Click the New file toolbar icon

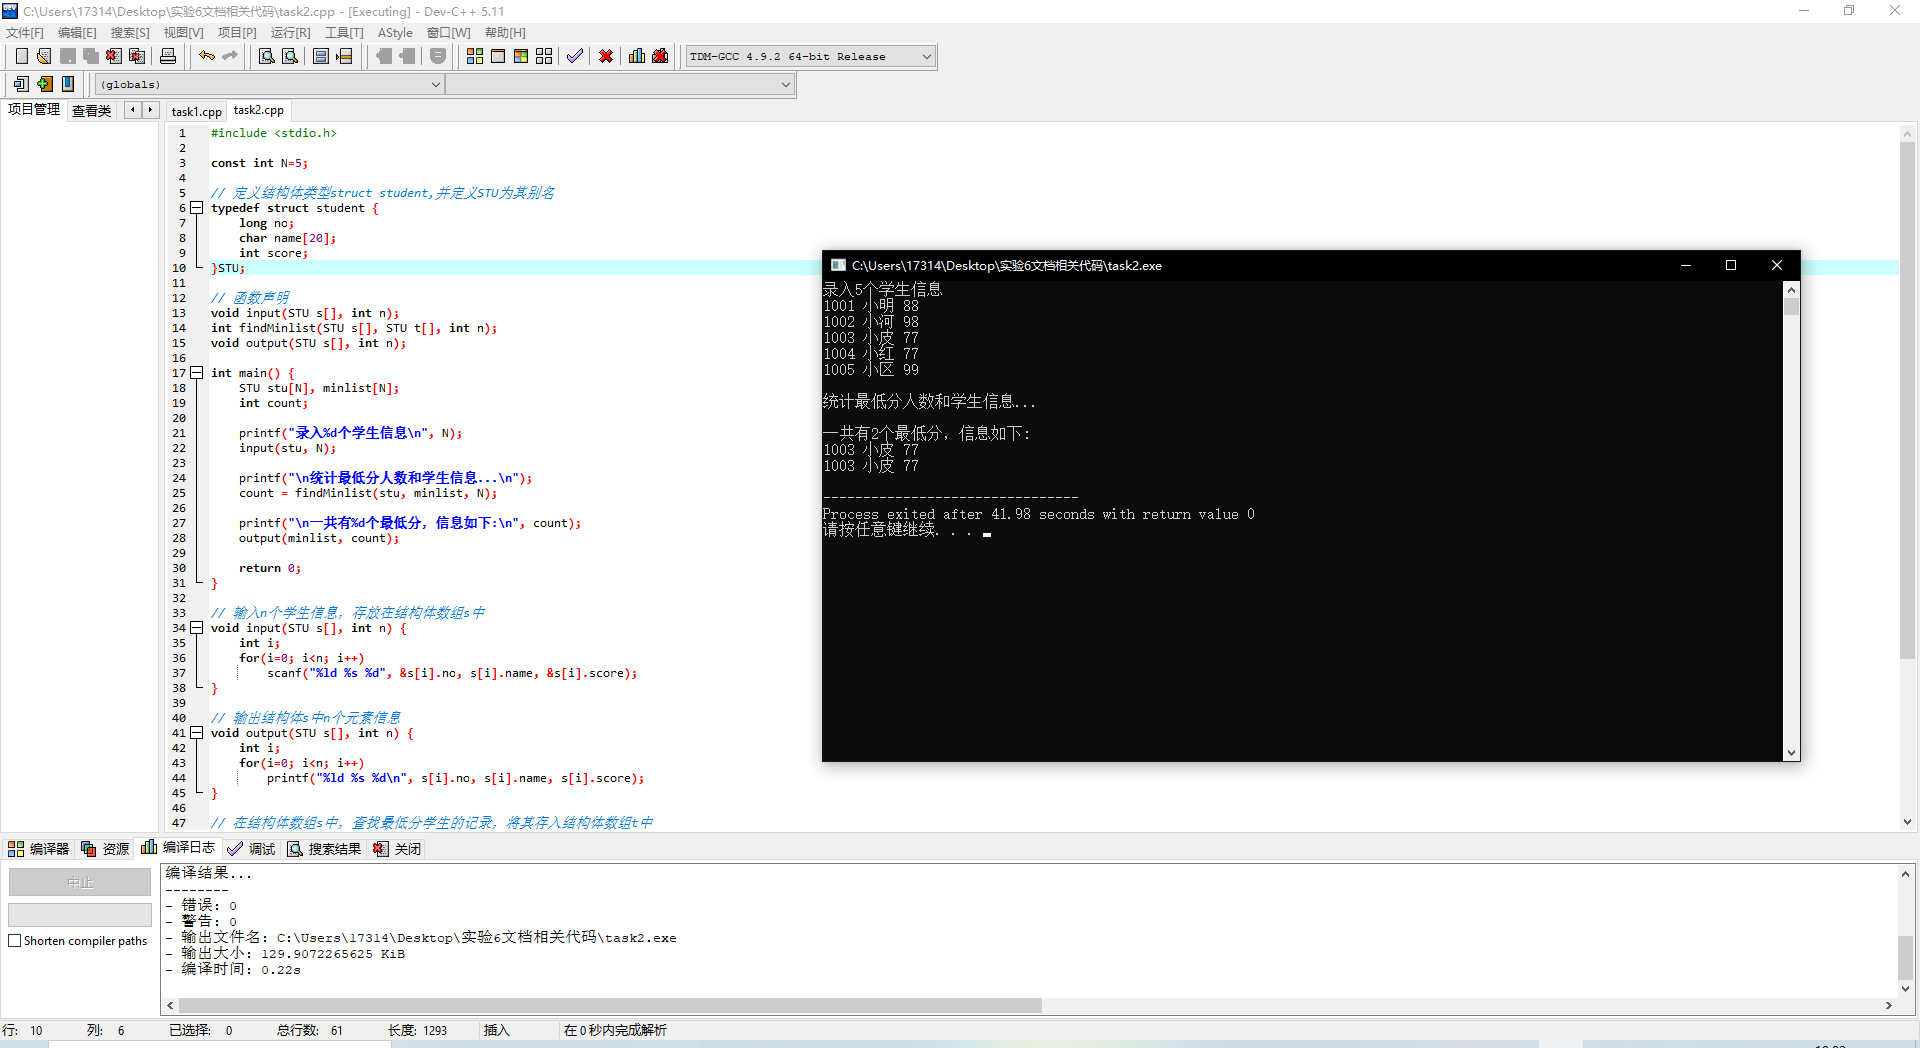(21, 56)
